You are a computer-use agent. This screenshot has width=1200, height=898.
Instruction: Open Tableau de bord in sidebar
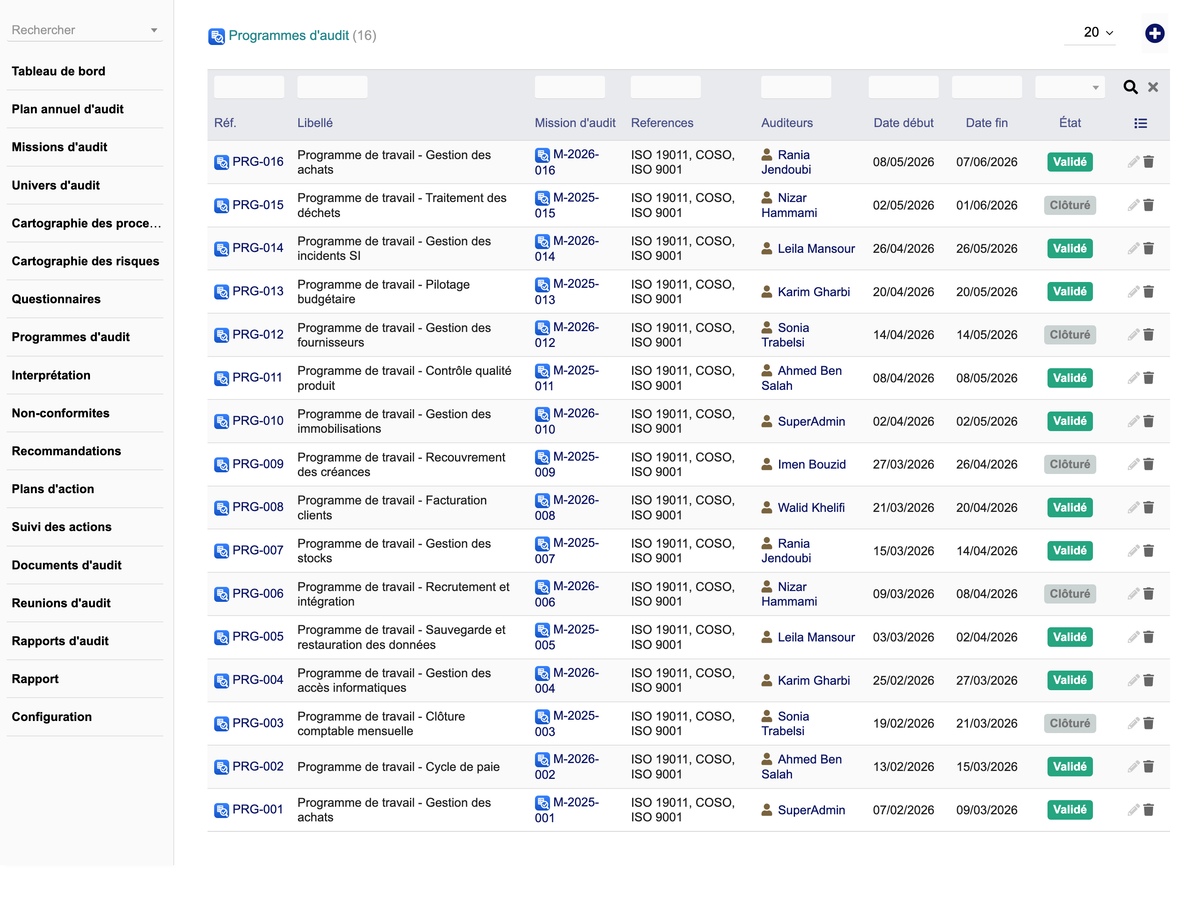tap(58, 71)
